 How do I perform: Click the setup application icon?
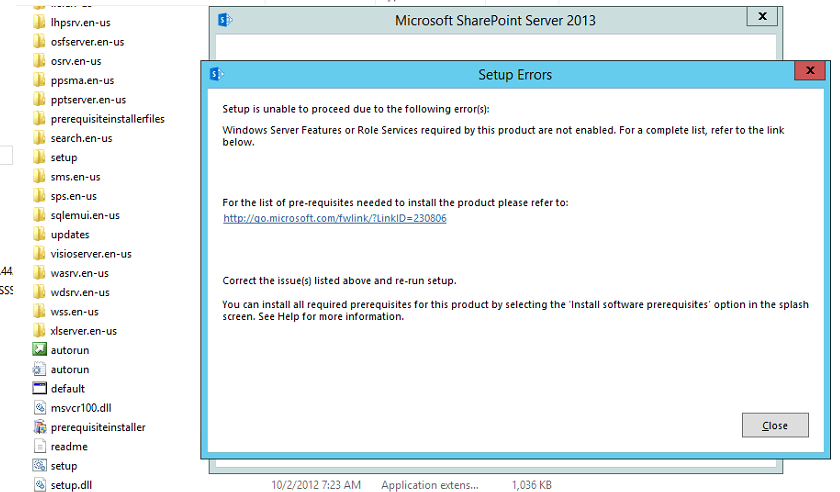pyautogui.click(x=40, y=466)
